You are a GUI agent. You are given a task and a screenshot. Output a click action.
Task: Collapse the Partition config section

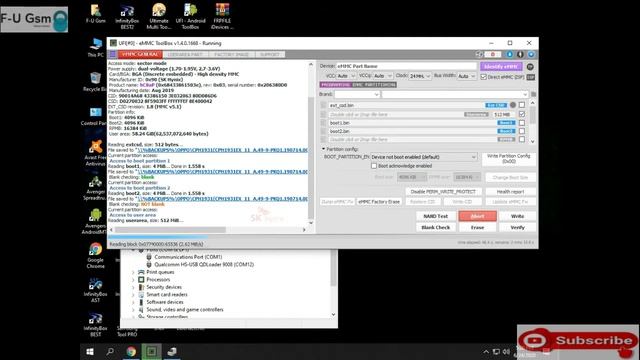pos(323,149)
